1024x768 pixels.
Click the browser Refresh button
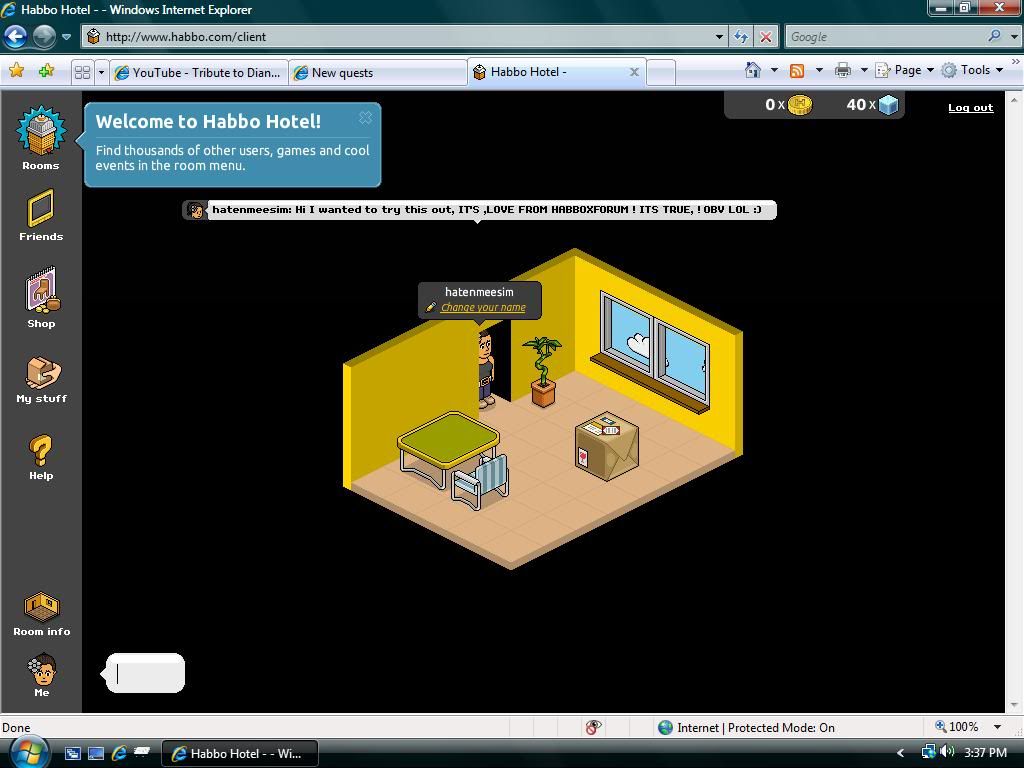click(741, 37)
